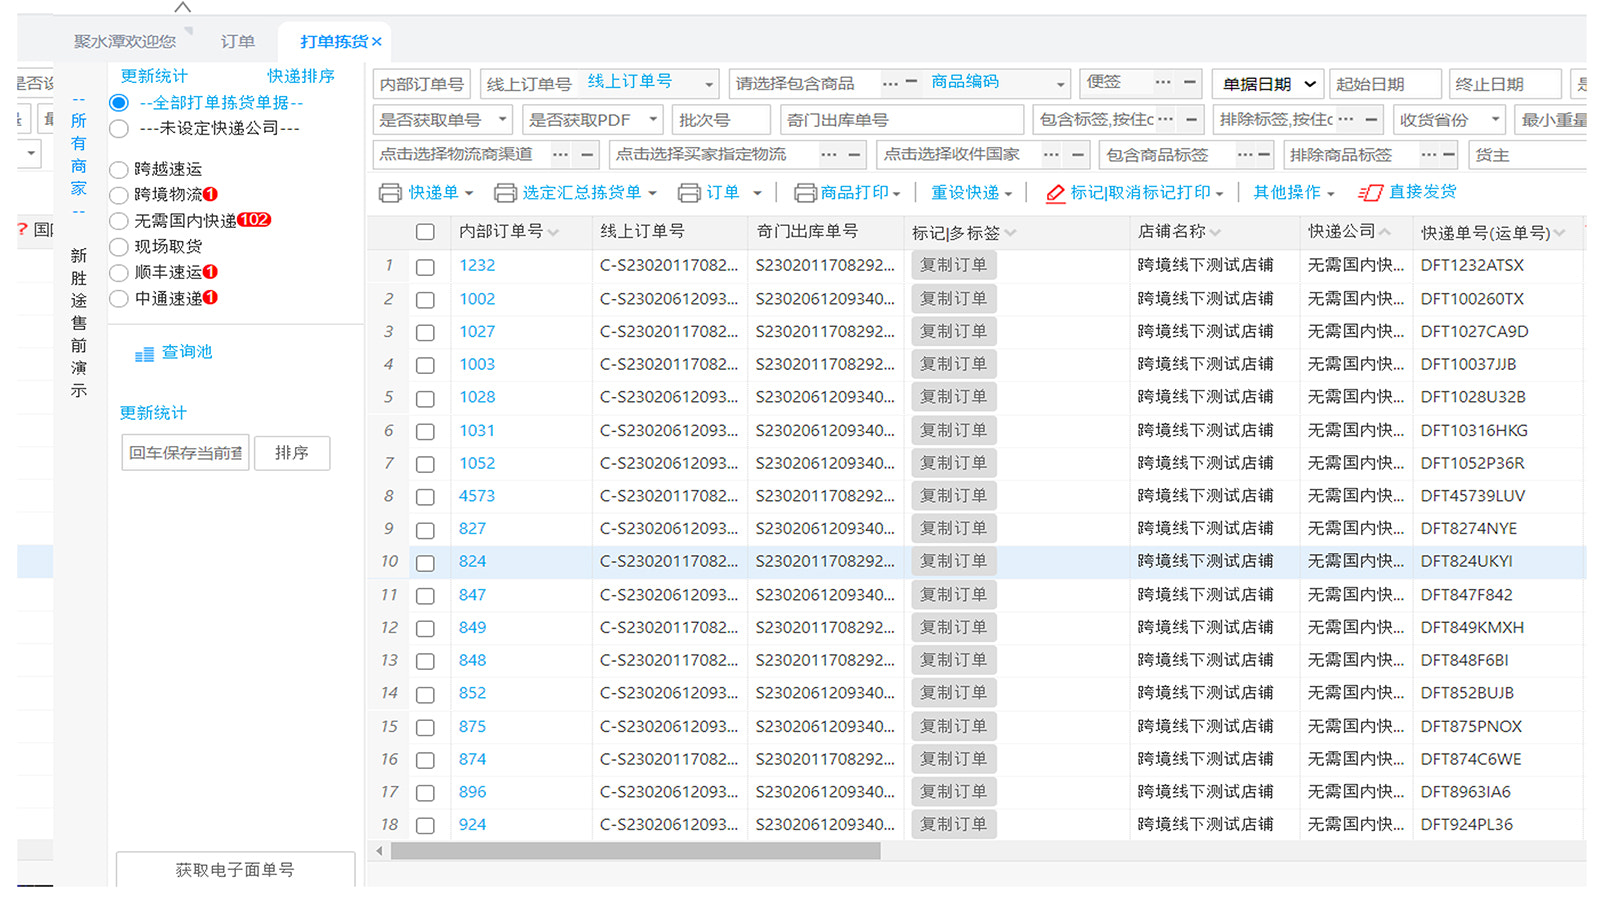Open the 线上订单号 type dropdown
The height and width of the screenshot is (900, 1600).
click(709, 84)
